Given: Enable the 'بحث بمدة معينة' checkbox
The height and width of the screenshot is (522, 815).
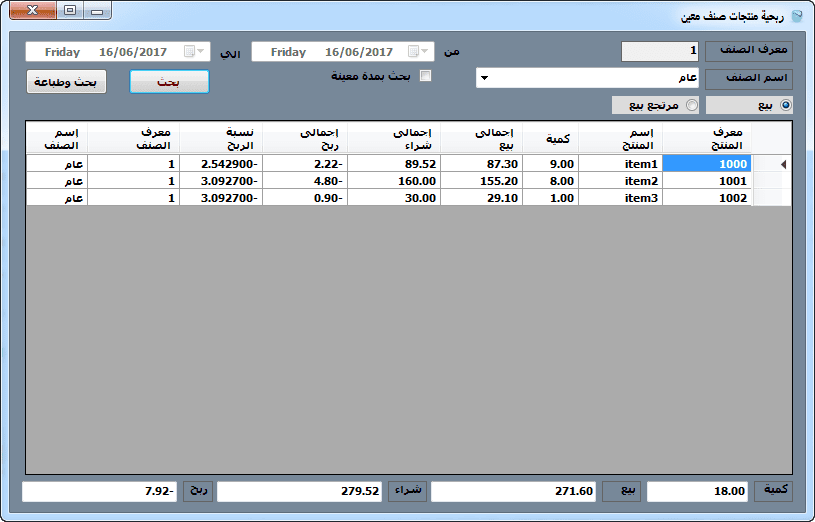Looking at the screenshot, I should pyautogui.click(x=425, y=76).
